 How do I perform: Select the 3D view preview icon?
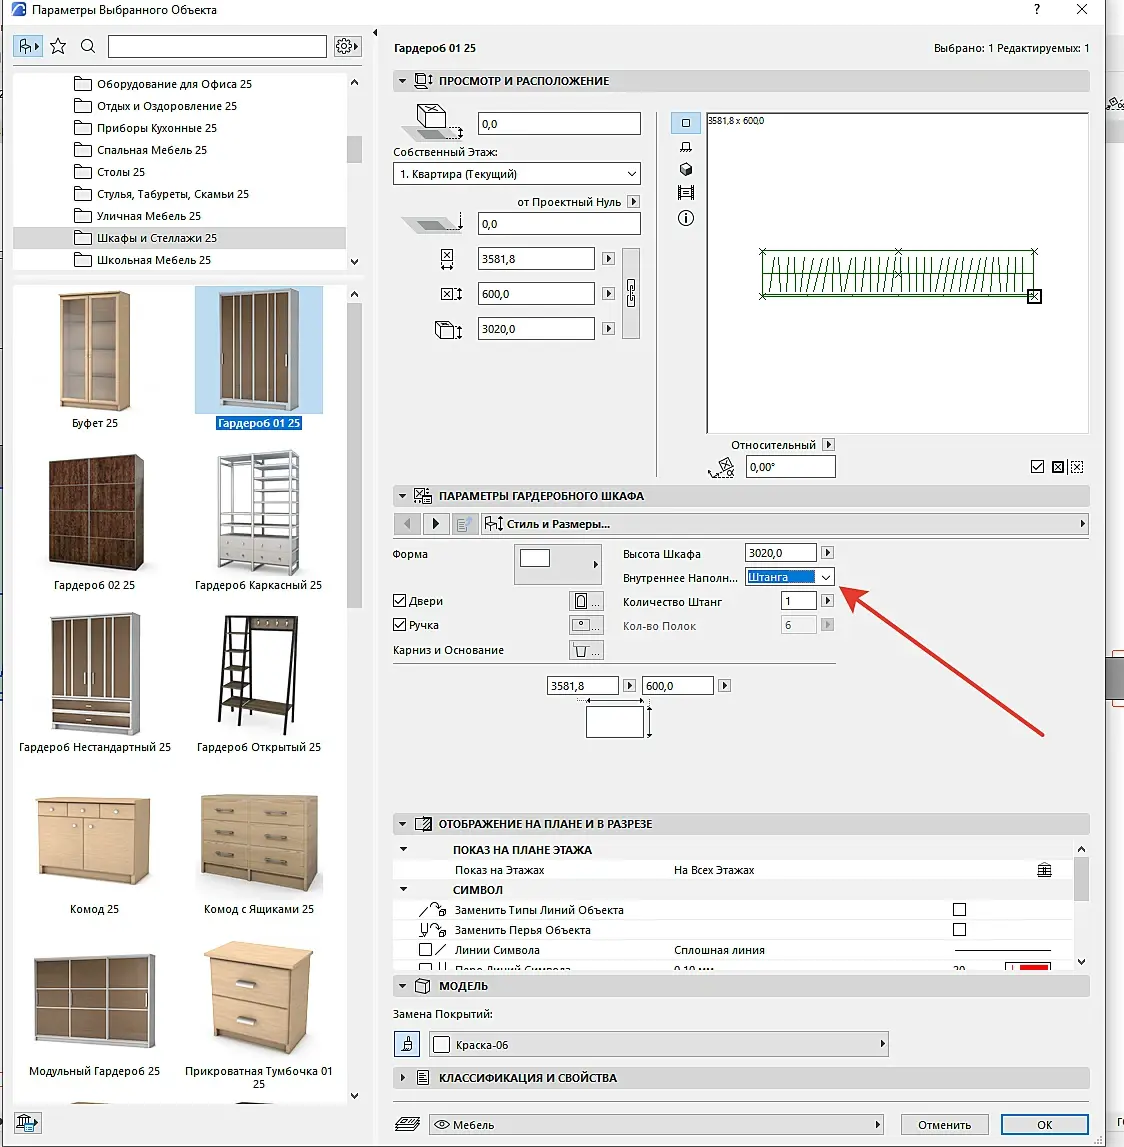(x=686, y=169)
